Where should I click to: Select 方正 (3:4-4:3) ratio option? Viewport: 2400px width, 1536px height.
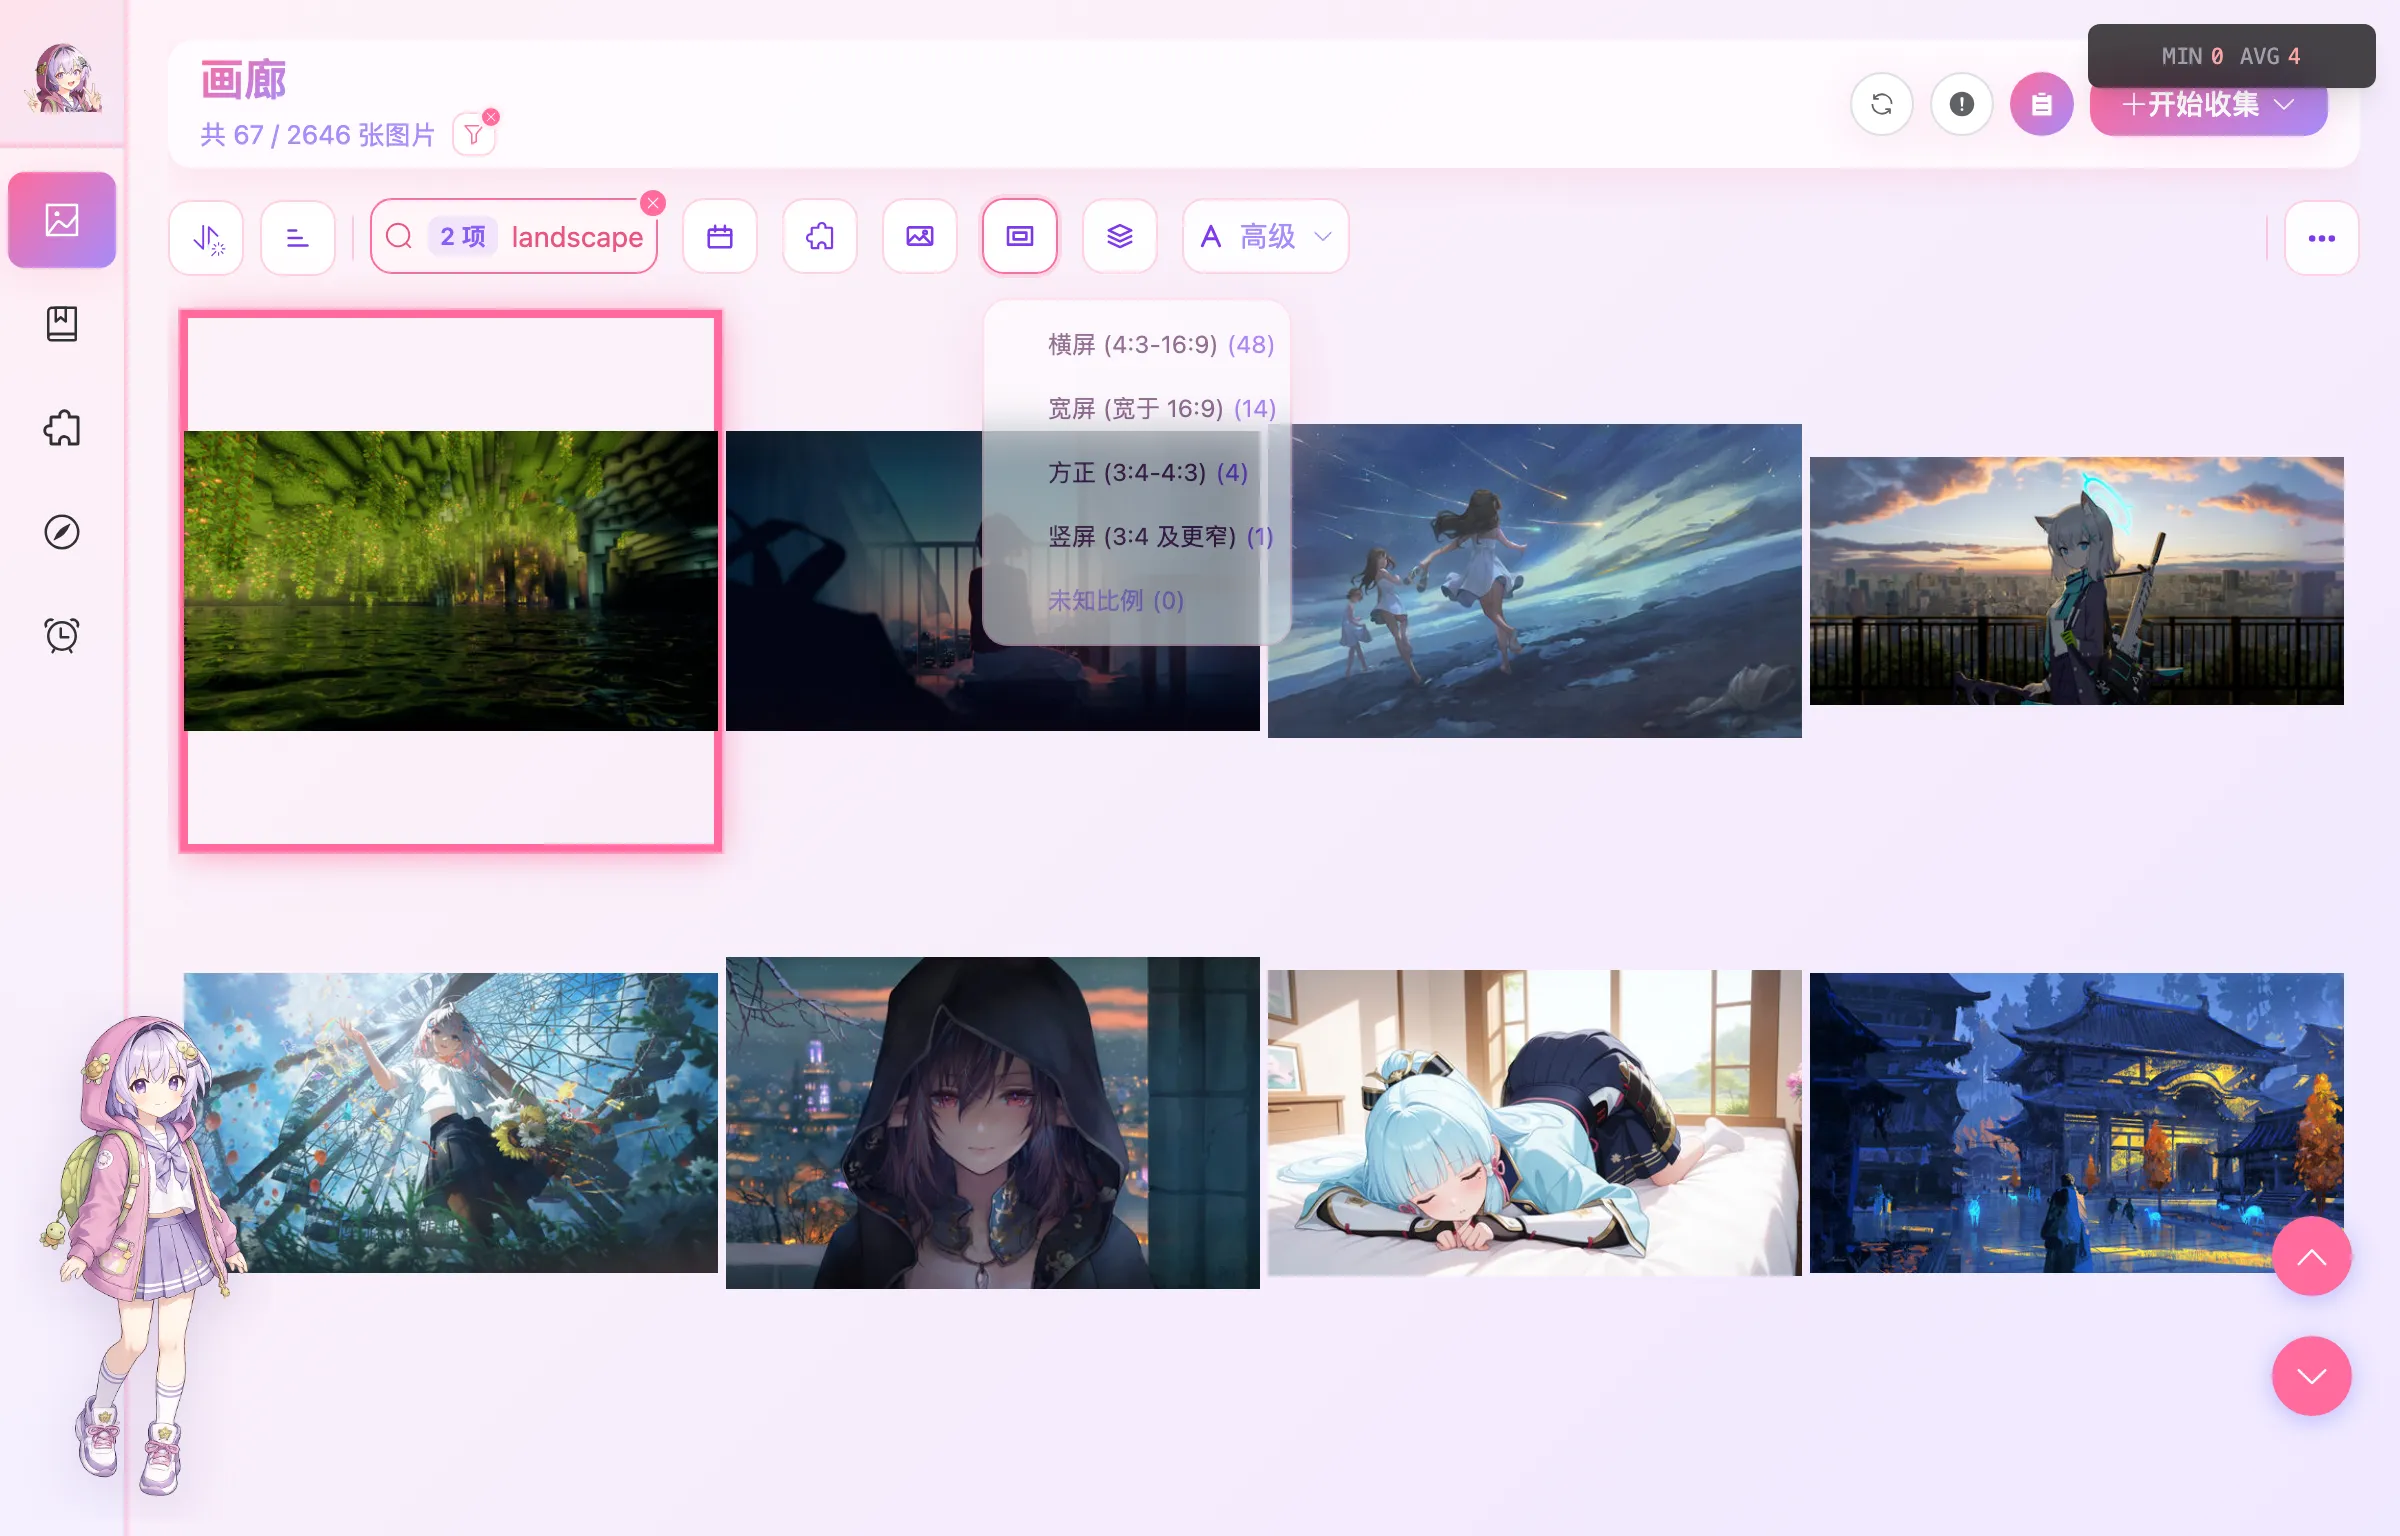click(1137, 473)
